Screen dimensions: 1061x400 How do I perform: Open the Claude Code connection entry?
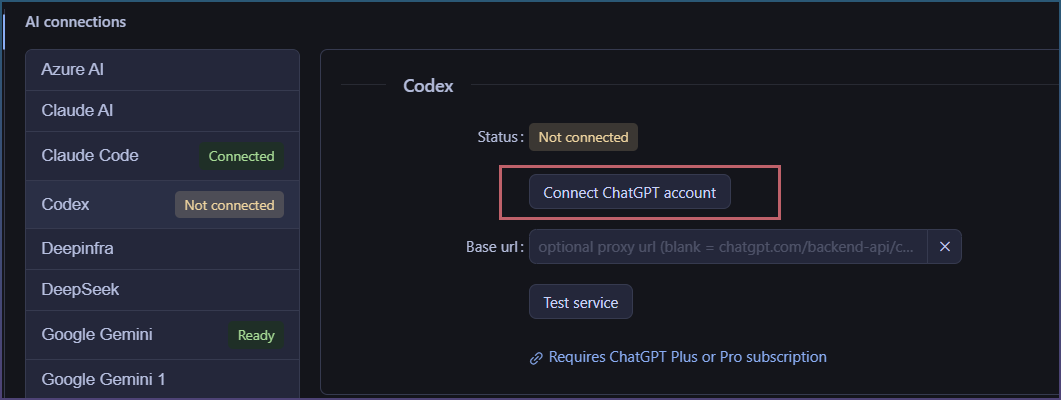pos(162,156)
